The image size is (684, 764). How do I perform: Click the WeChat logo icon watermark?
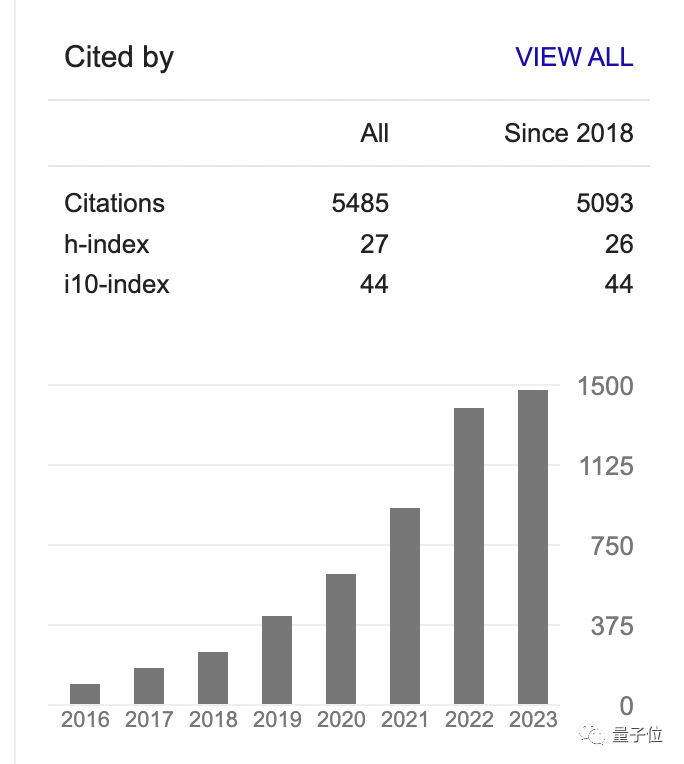[x=597, y=735]
